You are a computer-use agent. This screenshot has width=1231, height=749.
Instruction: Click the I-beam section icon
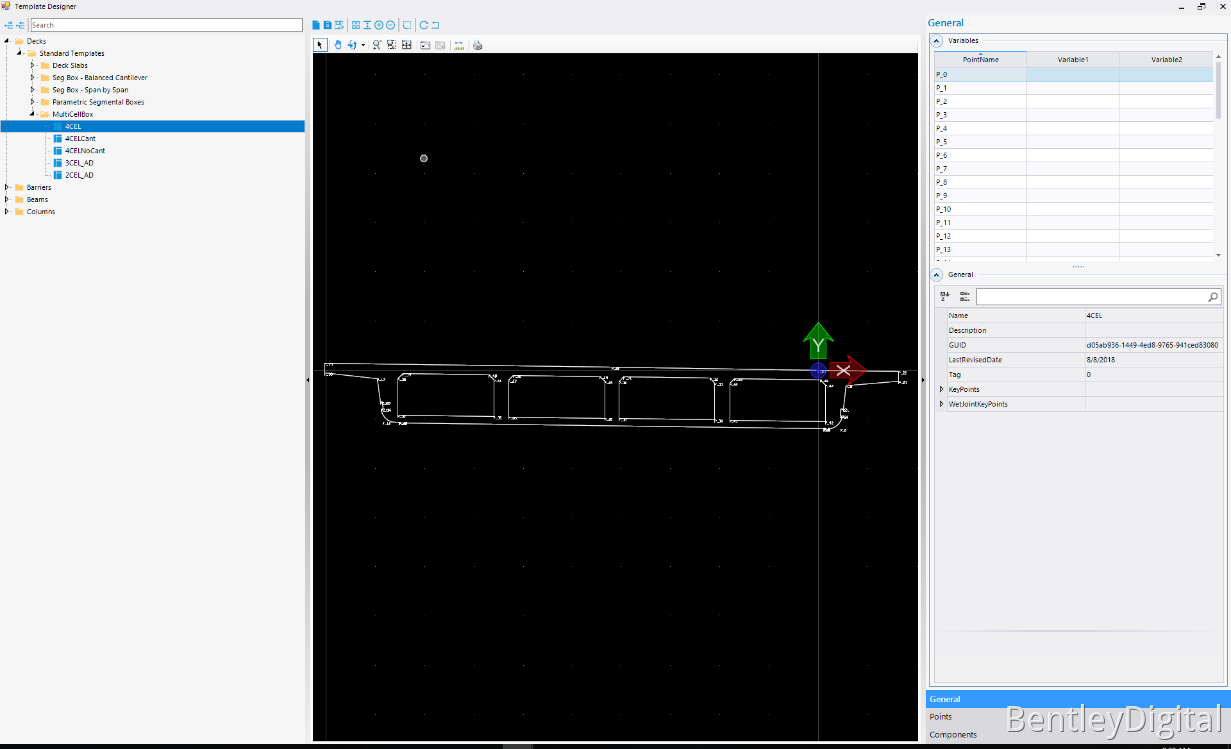click(x=367, y=25)
